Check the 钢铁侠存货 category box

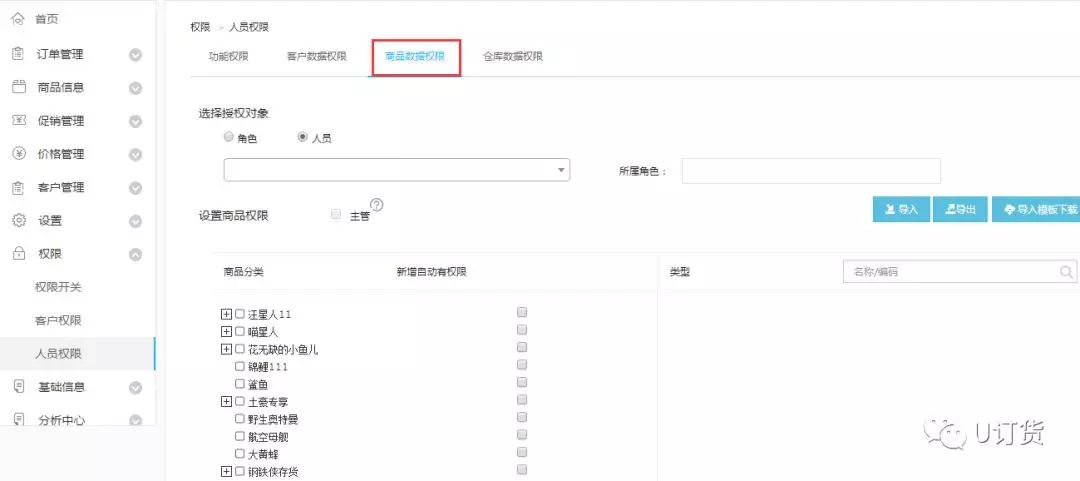pos(240,471)
